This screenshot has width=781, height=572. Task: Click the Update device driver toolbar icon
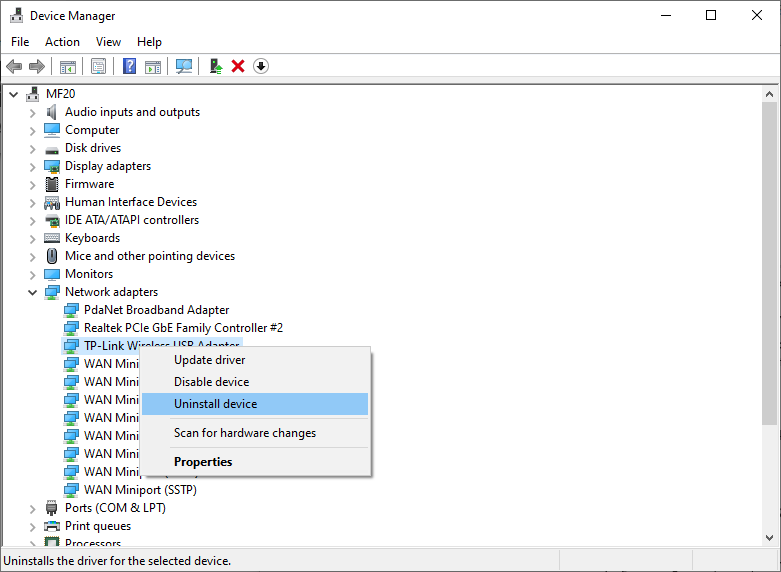pos(216,66)
